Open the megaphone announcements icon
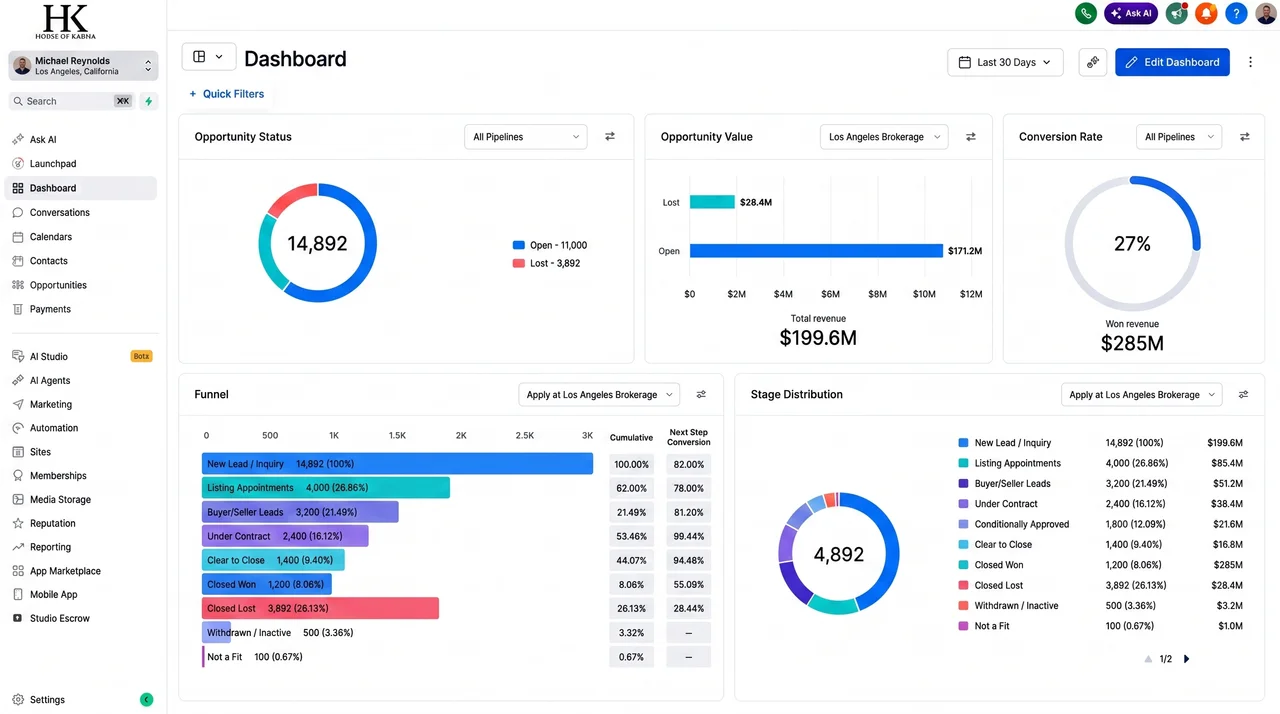The height and width of the screenshot is (714, 1280). pos(1177,13)
